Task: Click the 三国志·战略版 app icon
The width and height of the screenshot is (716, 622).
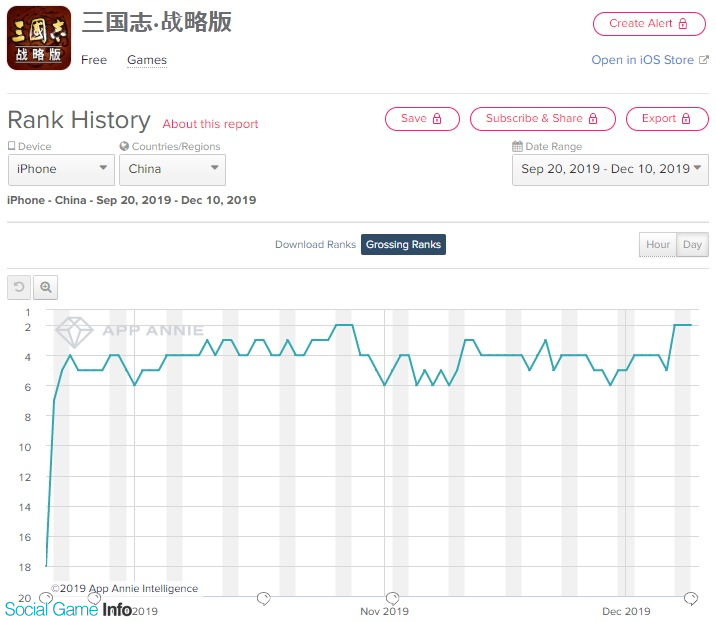Action: [39, 38]
